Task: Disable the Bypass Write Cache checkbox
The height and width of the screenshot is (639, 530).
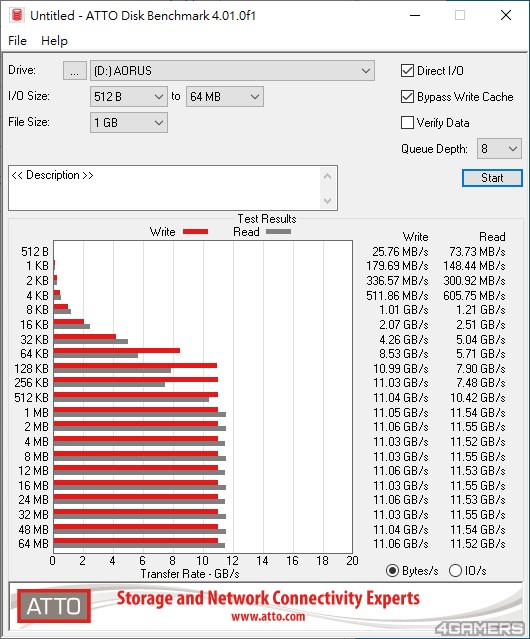Action: (x=407, y=97)
